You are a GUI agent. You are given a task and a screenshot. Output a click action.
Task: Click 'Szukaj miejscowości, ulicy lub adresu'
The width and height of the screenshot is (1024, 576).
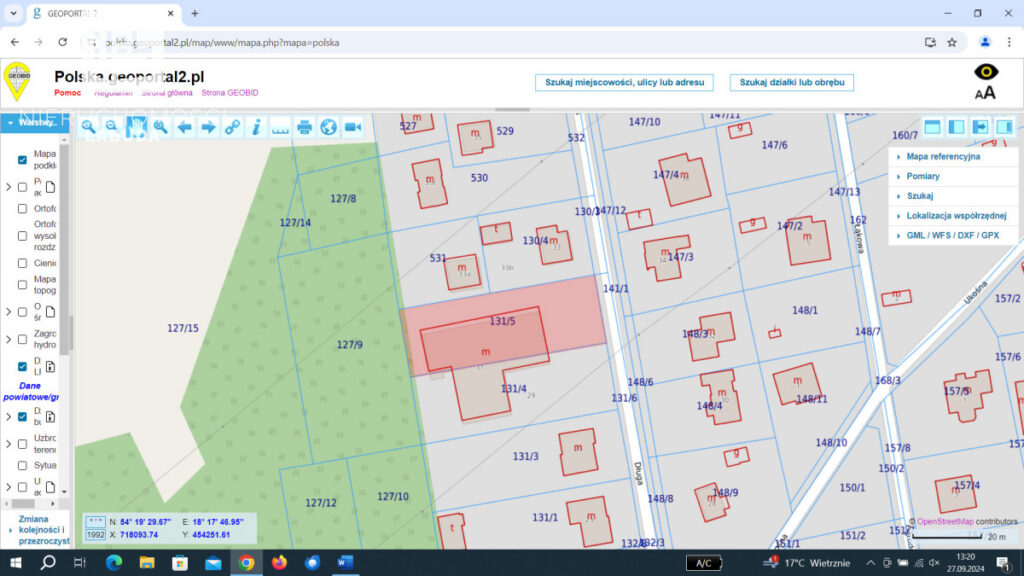624,82
